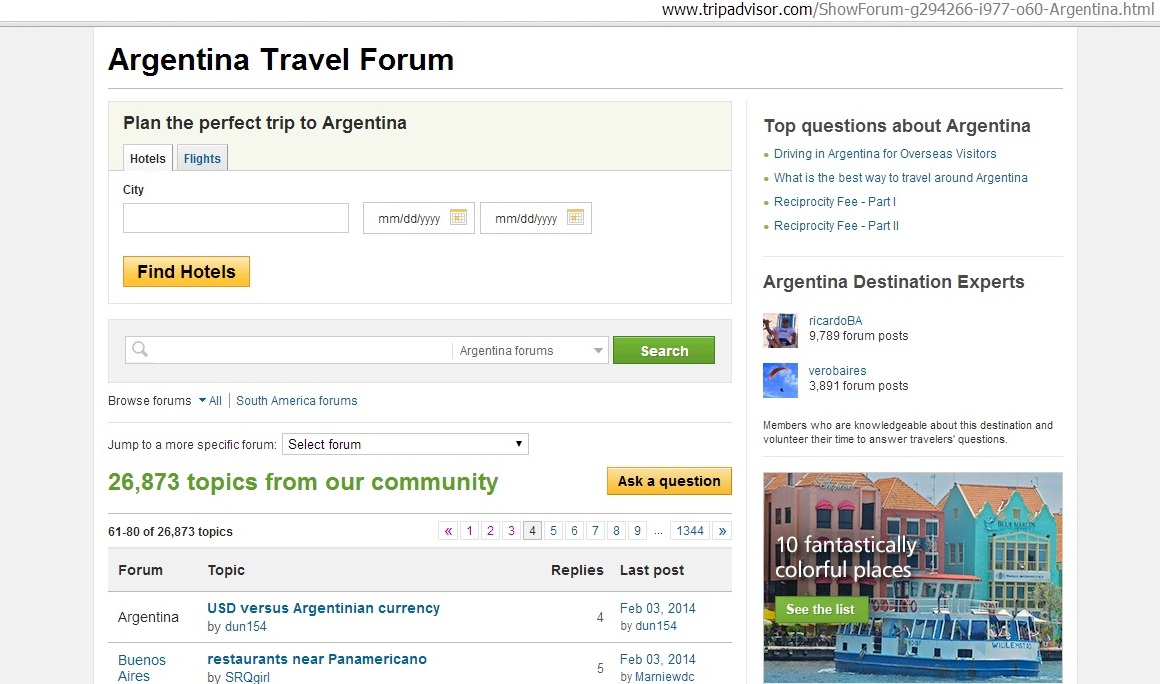Click the green Search button

tap(663, 351)
